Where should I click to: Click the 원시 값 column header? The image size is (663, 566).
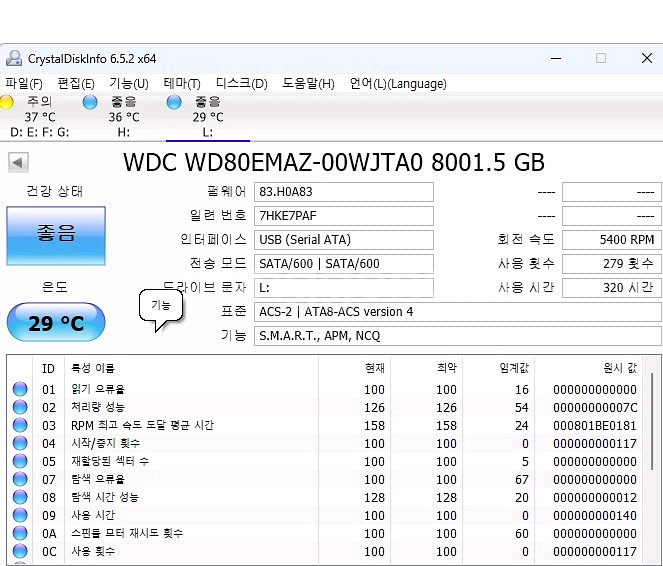pos(589,369)
